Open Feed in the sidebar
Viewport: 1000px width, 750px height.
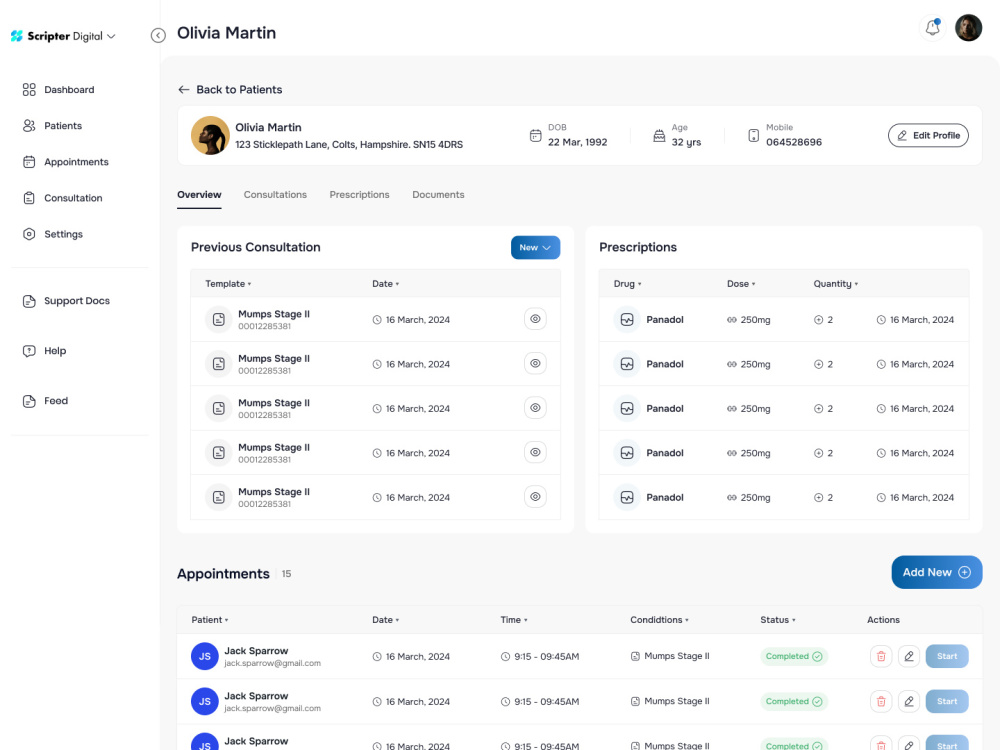coord(45,401)
